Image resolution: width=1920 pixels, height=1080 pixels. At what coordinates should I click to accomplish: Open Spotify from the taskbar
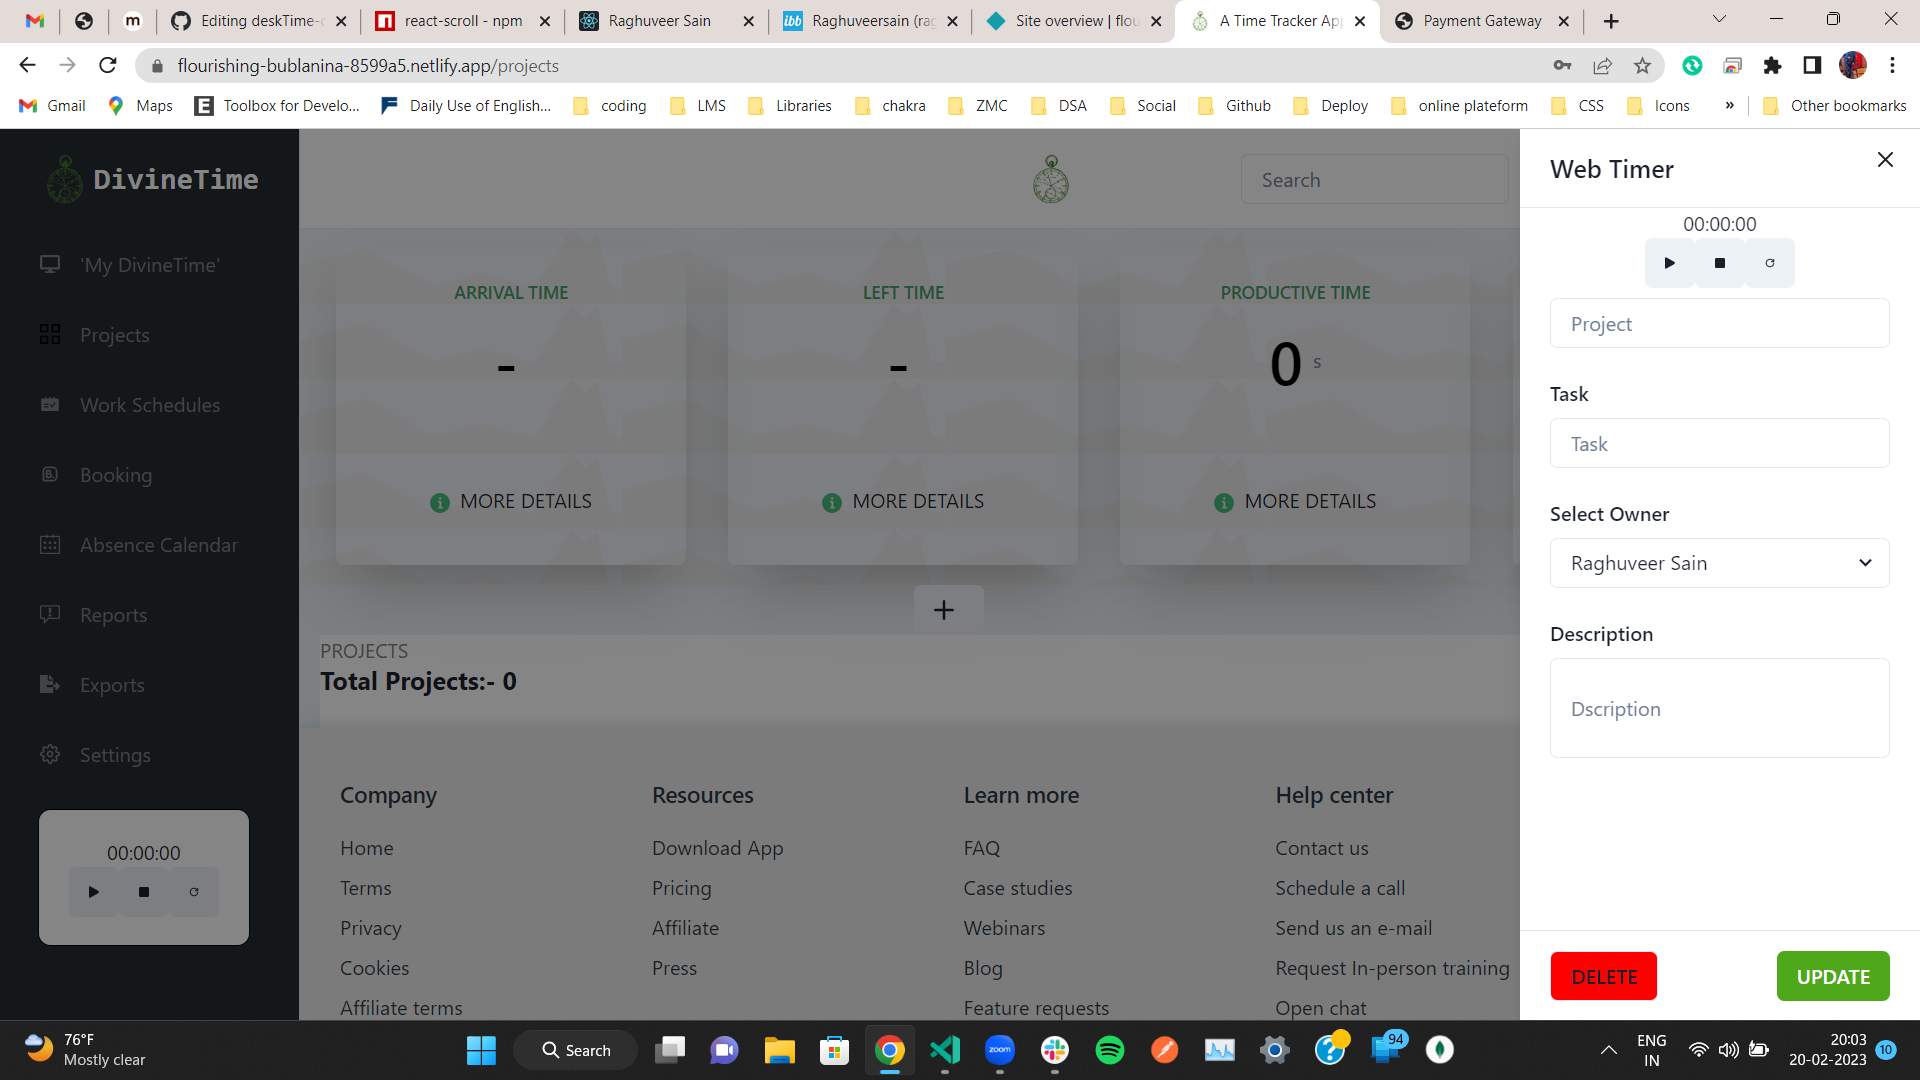click(x=1109, y=1050)
